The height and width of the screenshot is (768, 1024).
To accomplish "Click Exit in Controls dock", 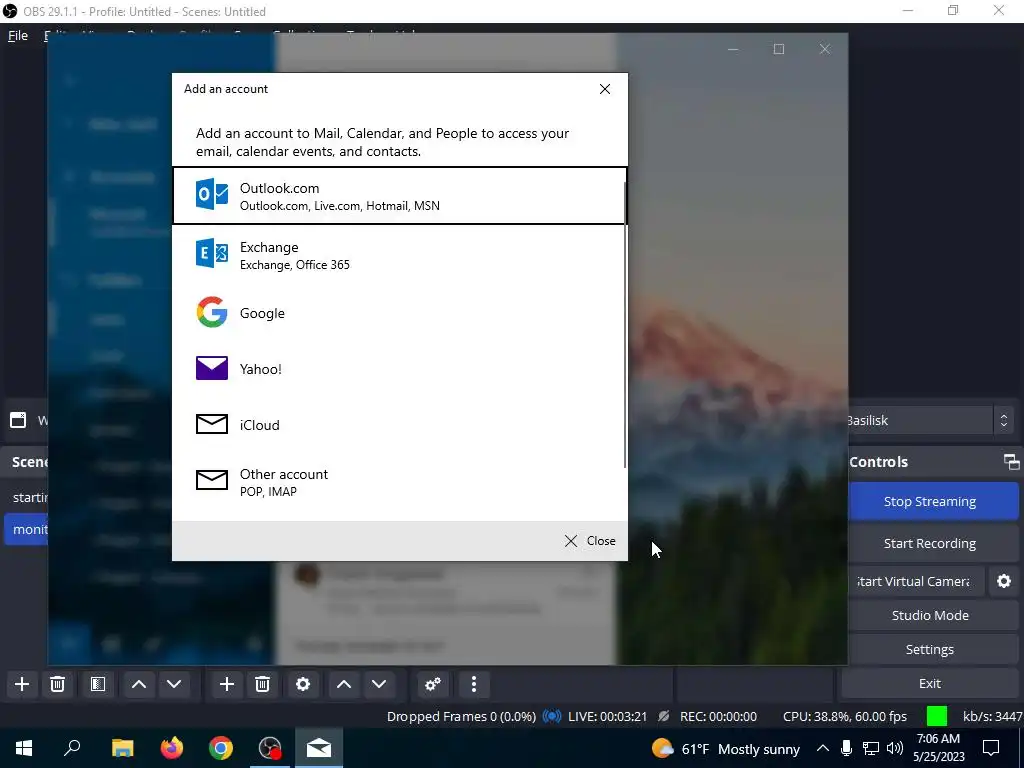I will [x=930, y=683].
